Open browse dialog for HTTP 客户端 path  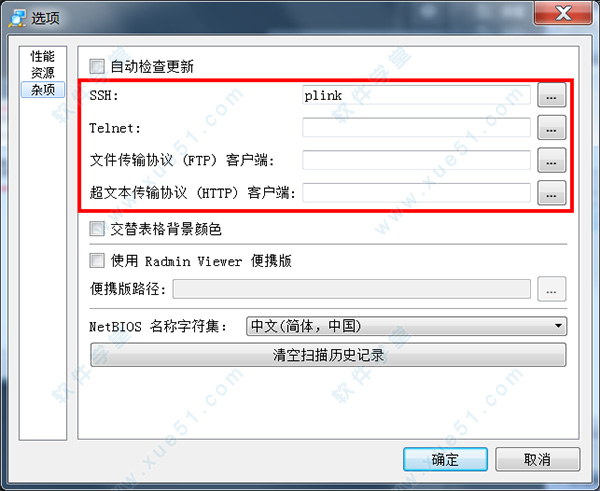(551, 193)
